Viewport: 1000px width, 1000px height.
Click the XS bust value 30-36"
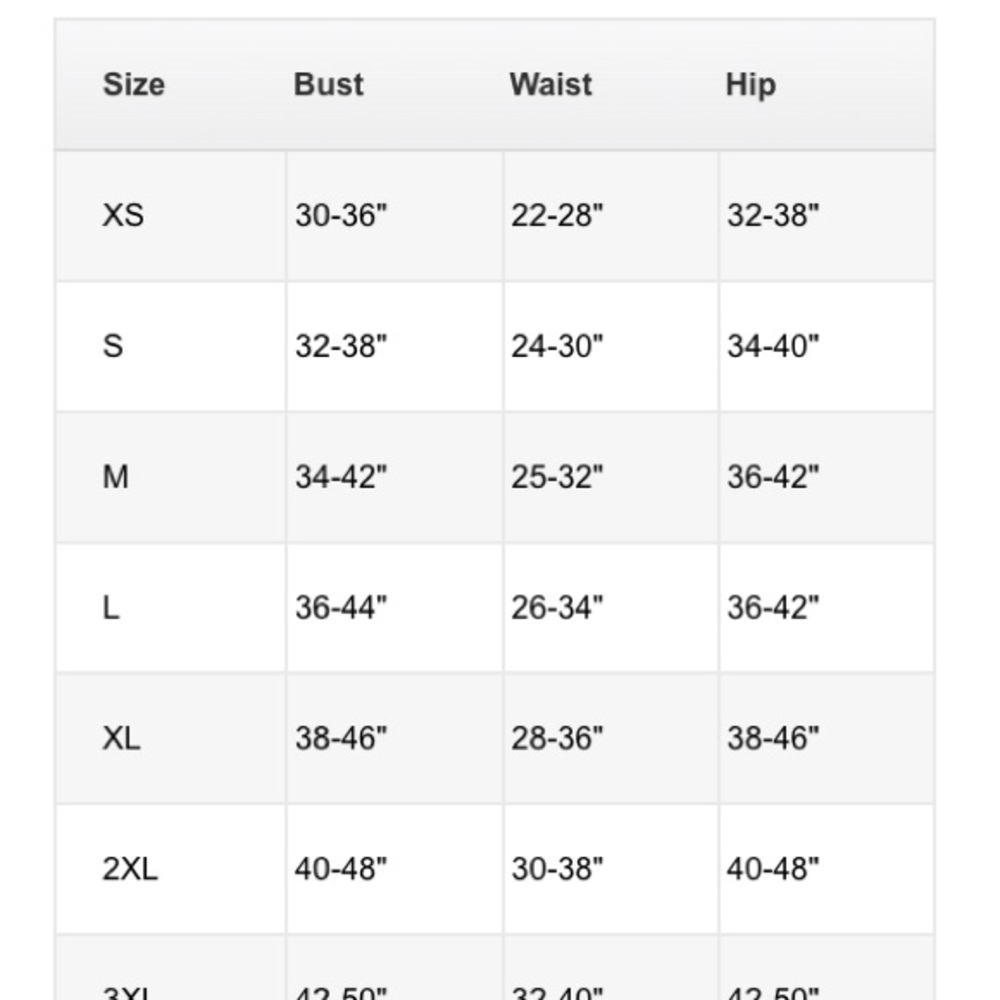(341, 216)
